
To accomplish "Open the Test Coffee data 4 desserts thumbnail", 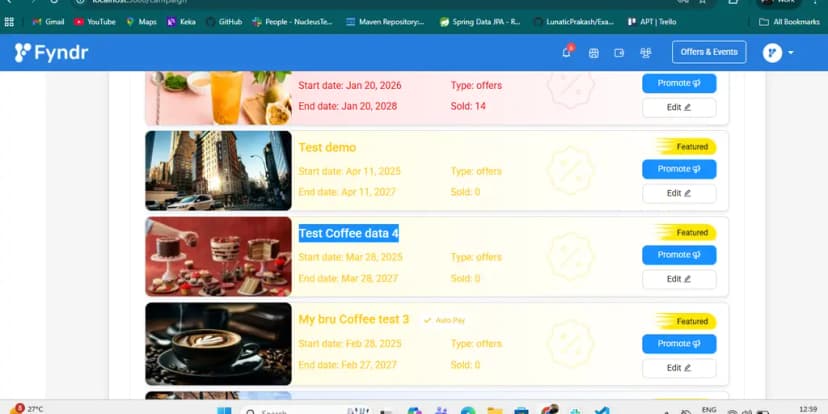I will 219,257.
